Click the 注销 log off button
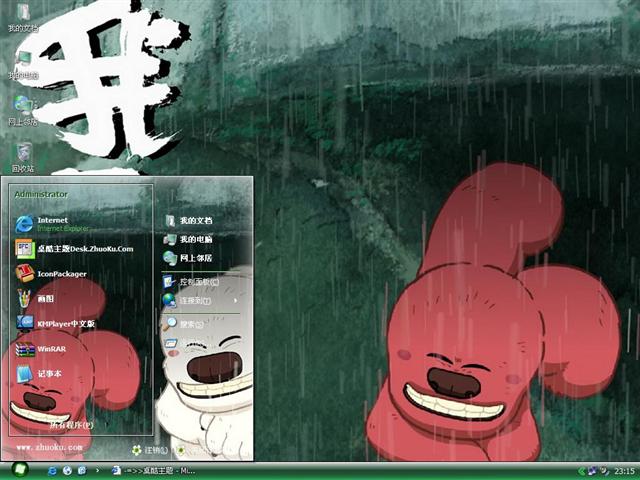The height and width of the screenshot is (480, 640). (150, 450)
